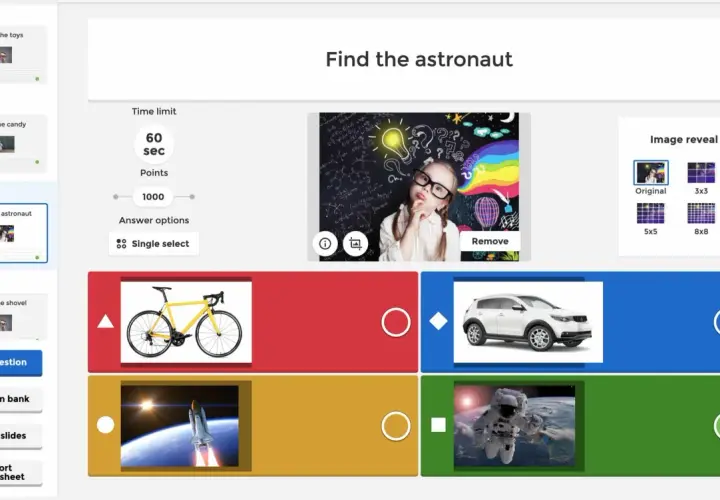Mark the green astronaut answer as correct
Image resolution: width=720 pixels, height=500 pixels.
click(x=717, y=426)
